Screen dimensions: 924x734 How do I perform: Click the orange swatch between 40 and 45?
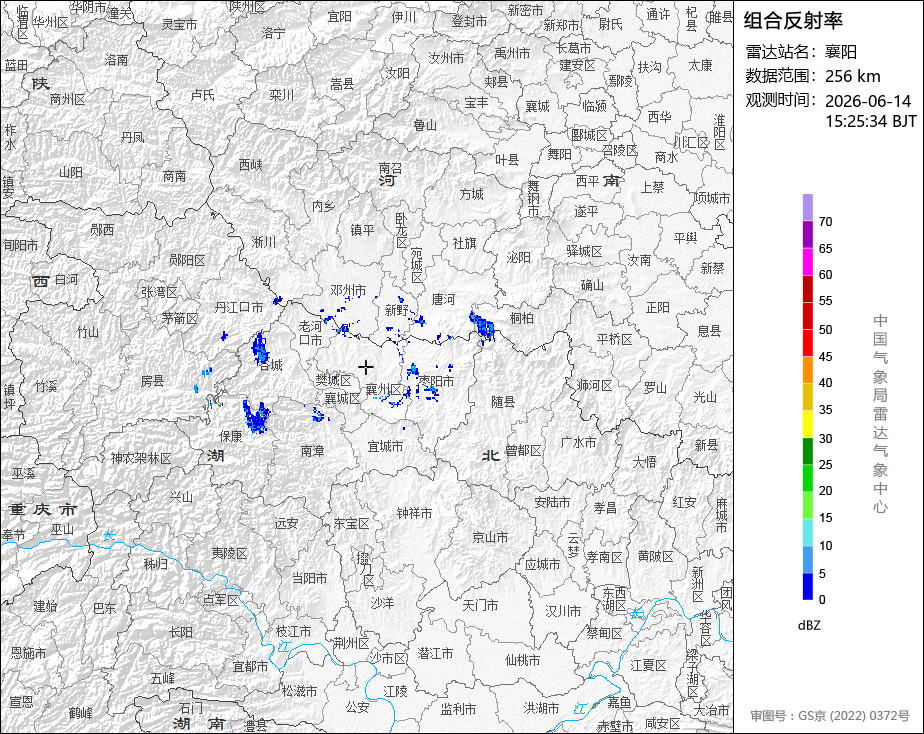807,370
